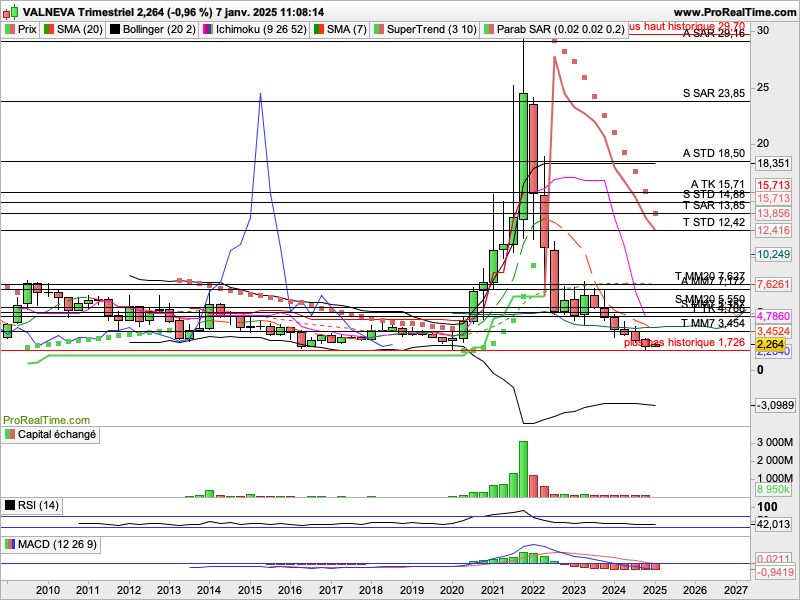
Task: Click the 'A TK 15,71' level label
Action: click(718, 184)
